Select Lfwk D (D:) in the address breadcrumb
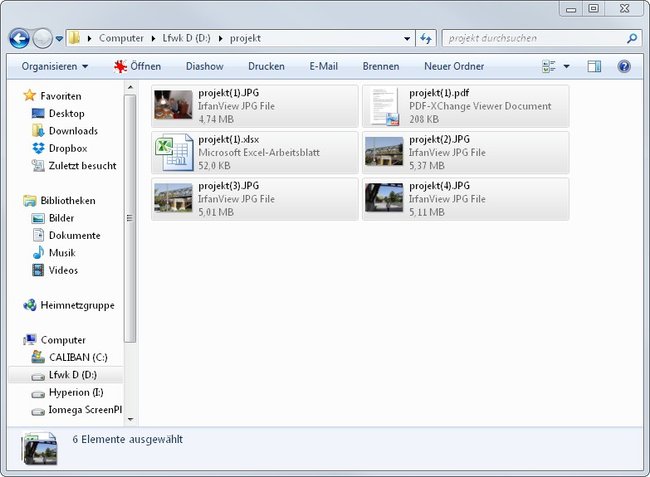Viewport: 650px width, 477px height. click(x=186, y=38)
